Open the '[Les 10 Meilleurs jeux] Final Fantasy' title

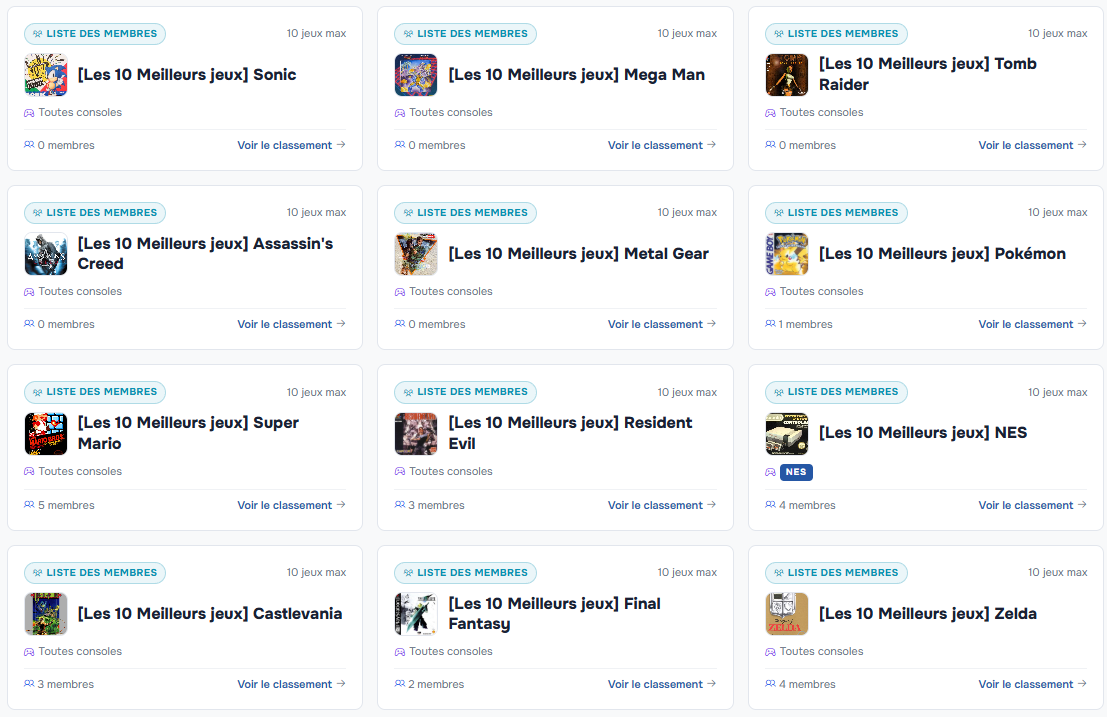(x=555, y=614)
